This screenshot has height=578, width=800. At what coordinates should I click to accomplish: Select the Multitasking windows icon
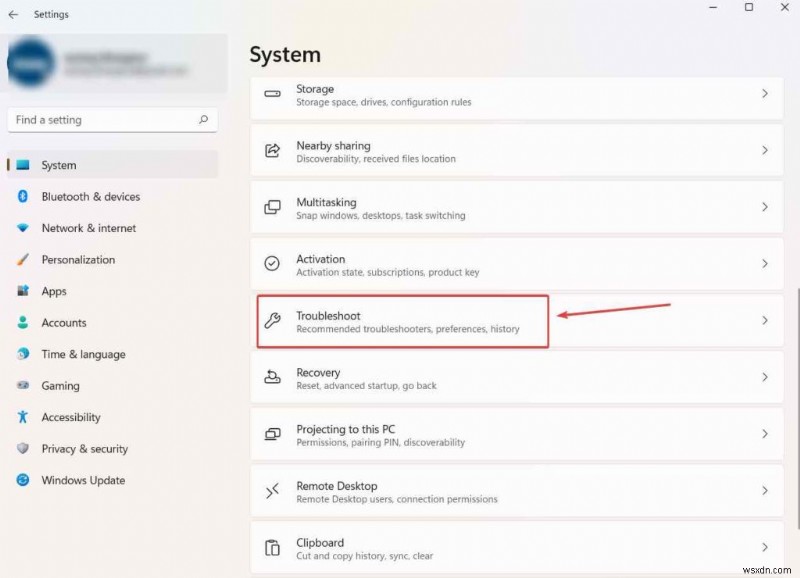(x=272, y=207)
